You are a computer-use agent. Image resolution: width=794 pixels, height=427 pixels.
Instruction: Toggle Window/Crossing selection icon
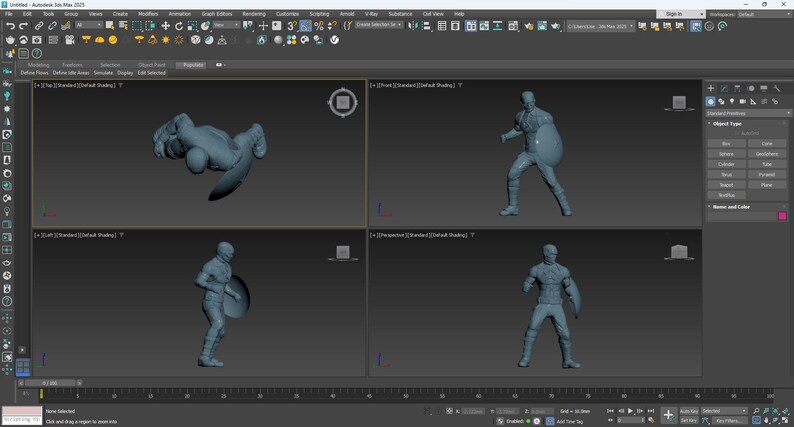tap(150, 25)
